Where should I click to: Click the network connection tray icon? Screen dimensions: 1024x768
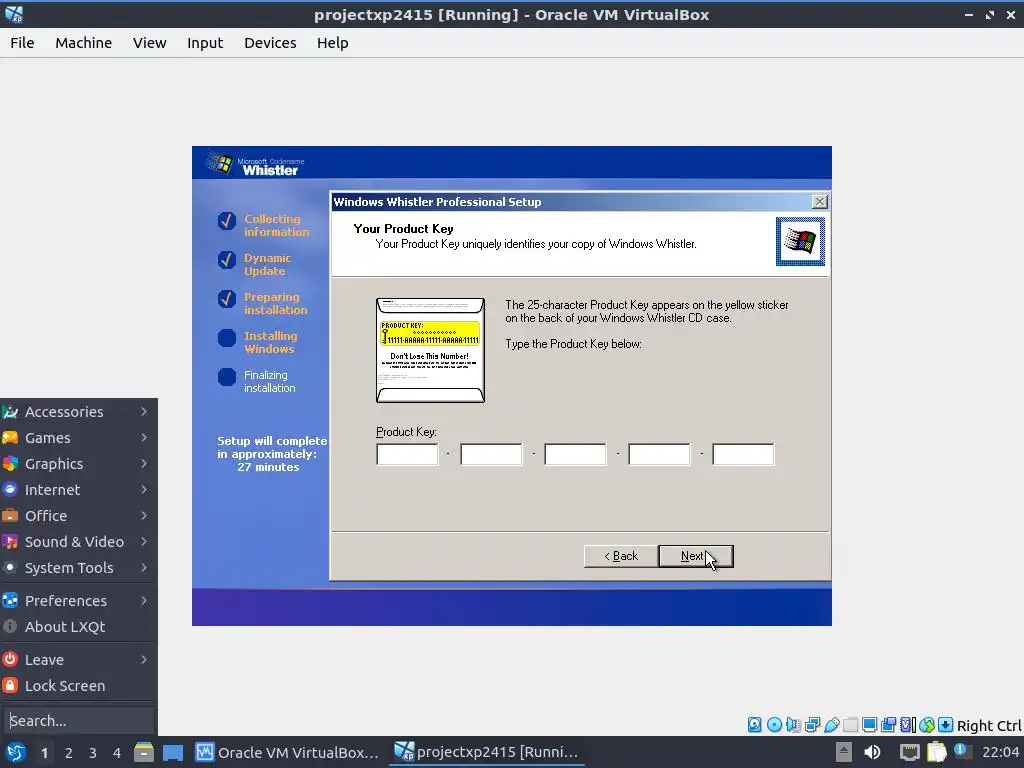(x=909, y=752)
